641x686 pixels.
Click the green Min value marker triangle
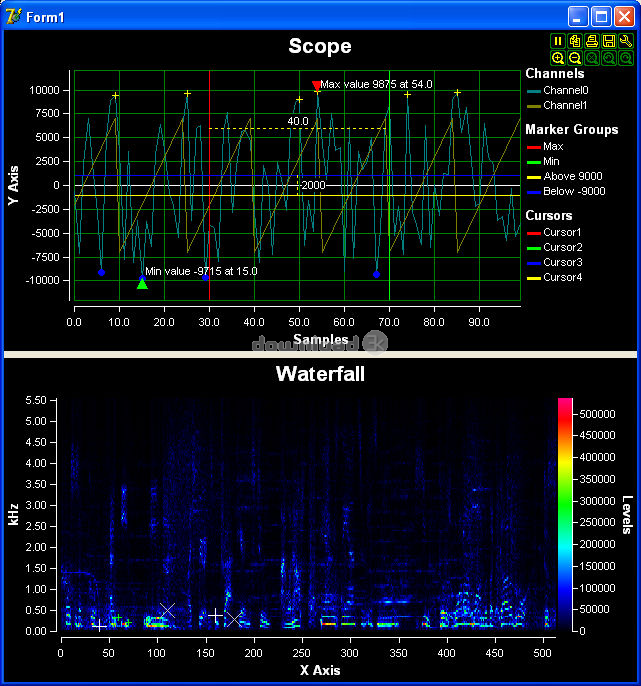coord(142,284)
